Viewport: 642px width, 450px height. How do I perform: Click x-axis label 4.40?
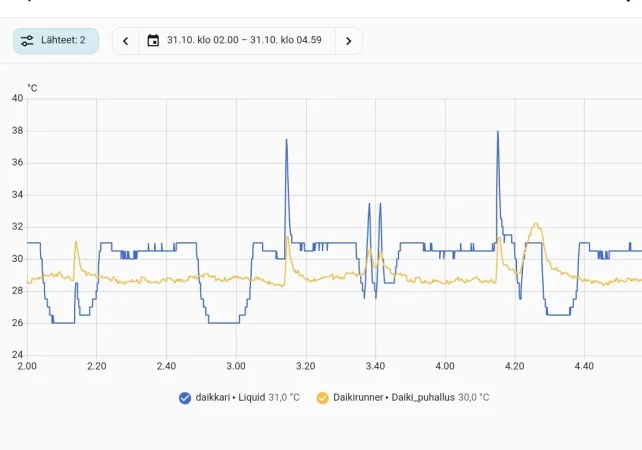click(584, 366)
